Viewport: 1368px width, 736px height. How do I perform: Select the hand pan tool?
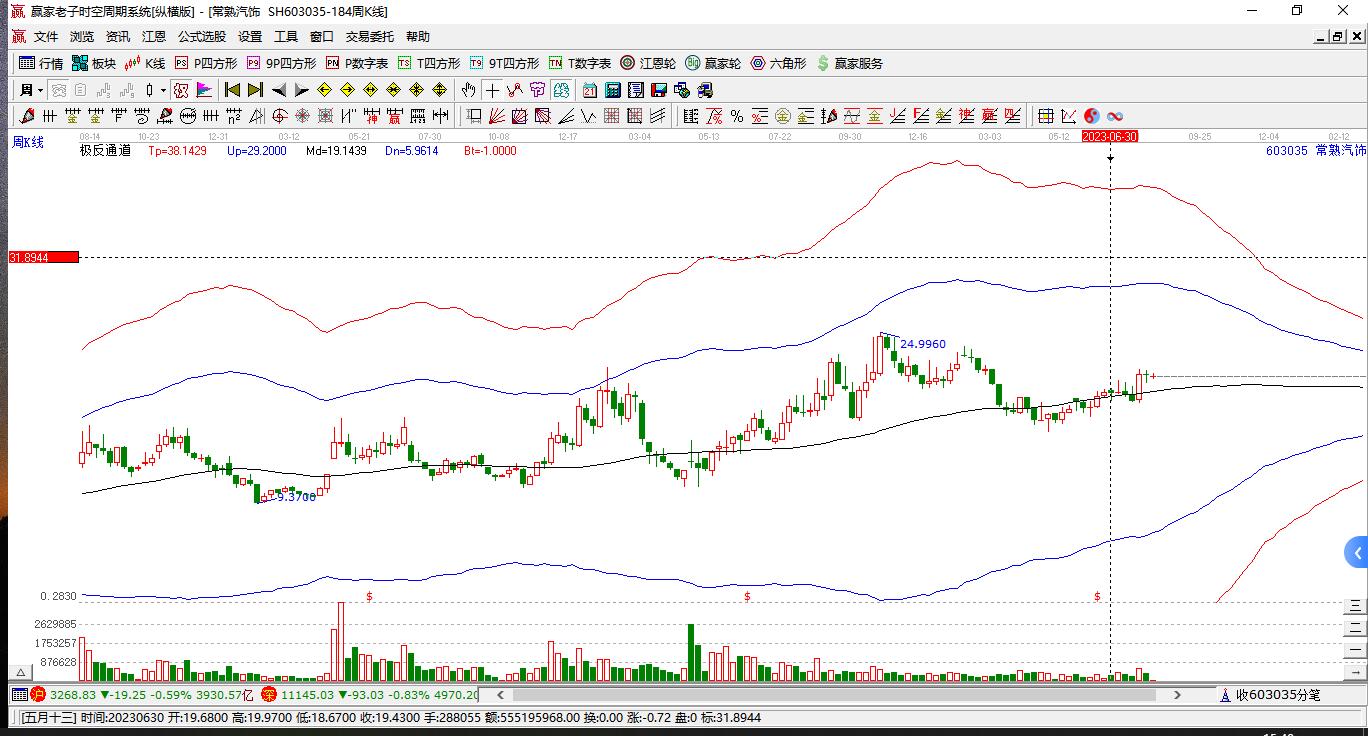point(469,90)
